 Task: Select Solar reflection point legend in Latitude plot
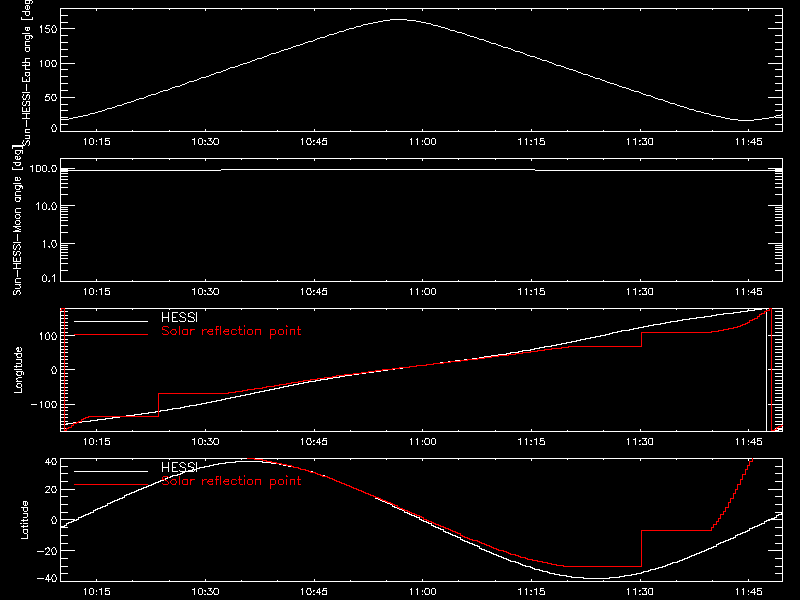click(231, 481)
